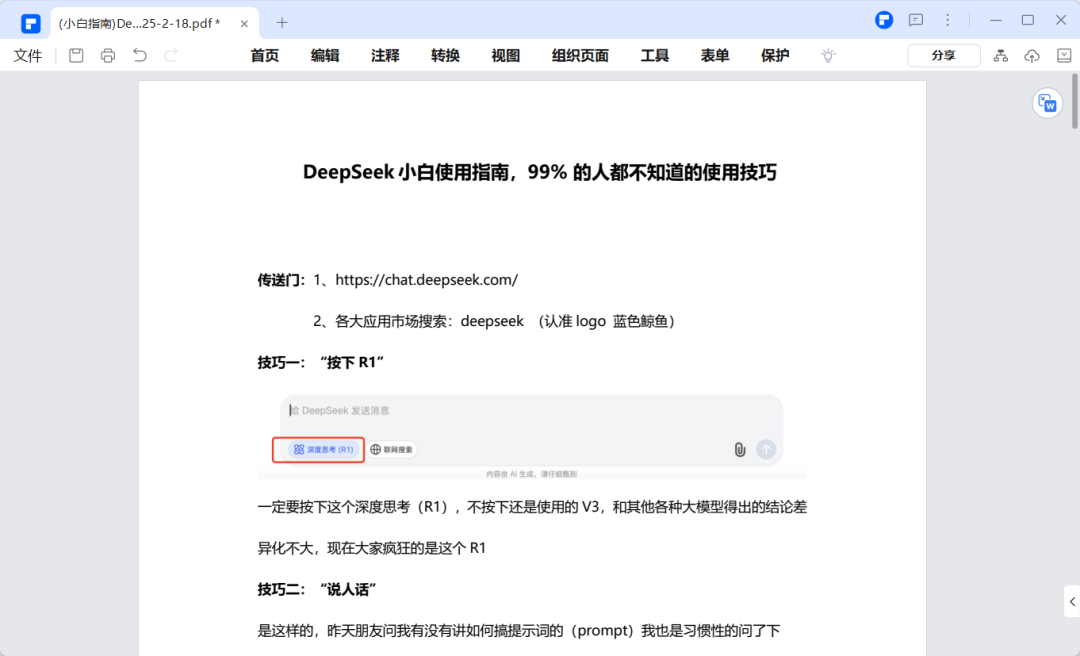Viewport: 1080px width, 656px height.
Task: Open the 文件 menu
Action: 28,56
